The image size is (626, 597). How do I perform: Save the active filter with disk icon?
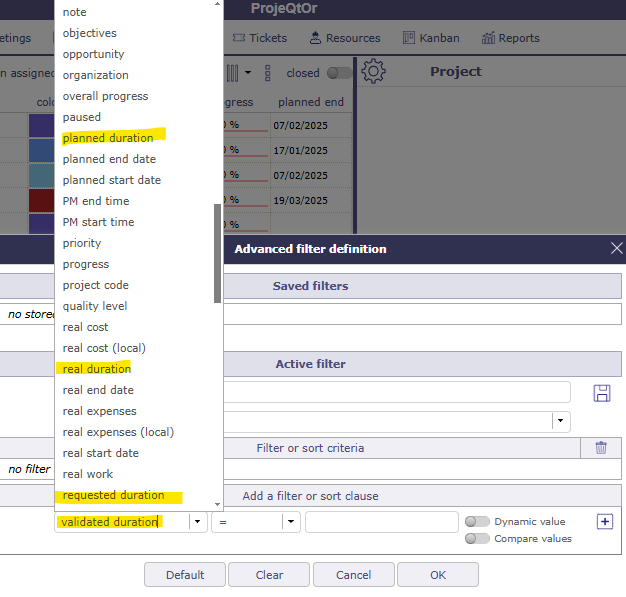(602, 393)
